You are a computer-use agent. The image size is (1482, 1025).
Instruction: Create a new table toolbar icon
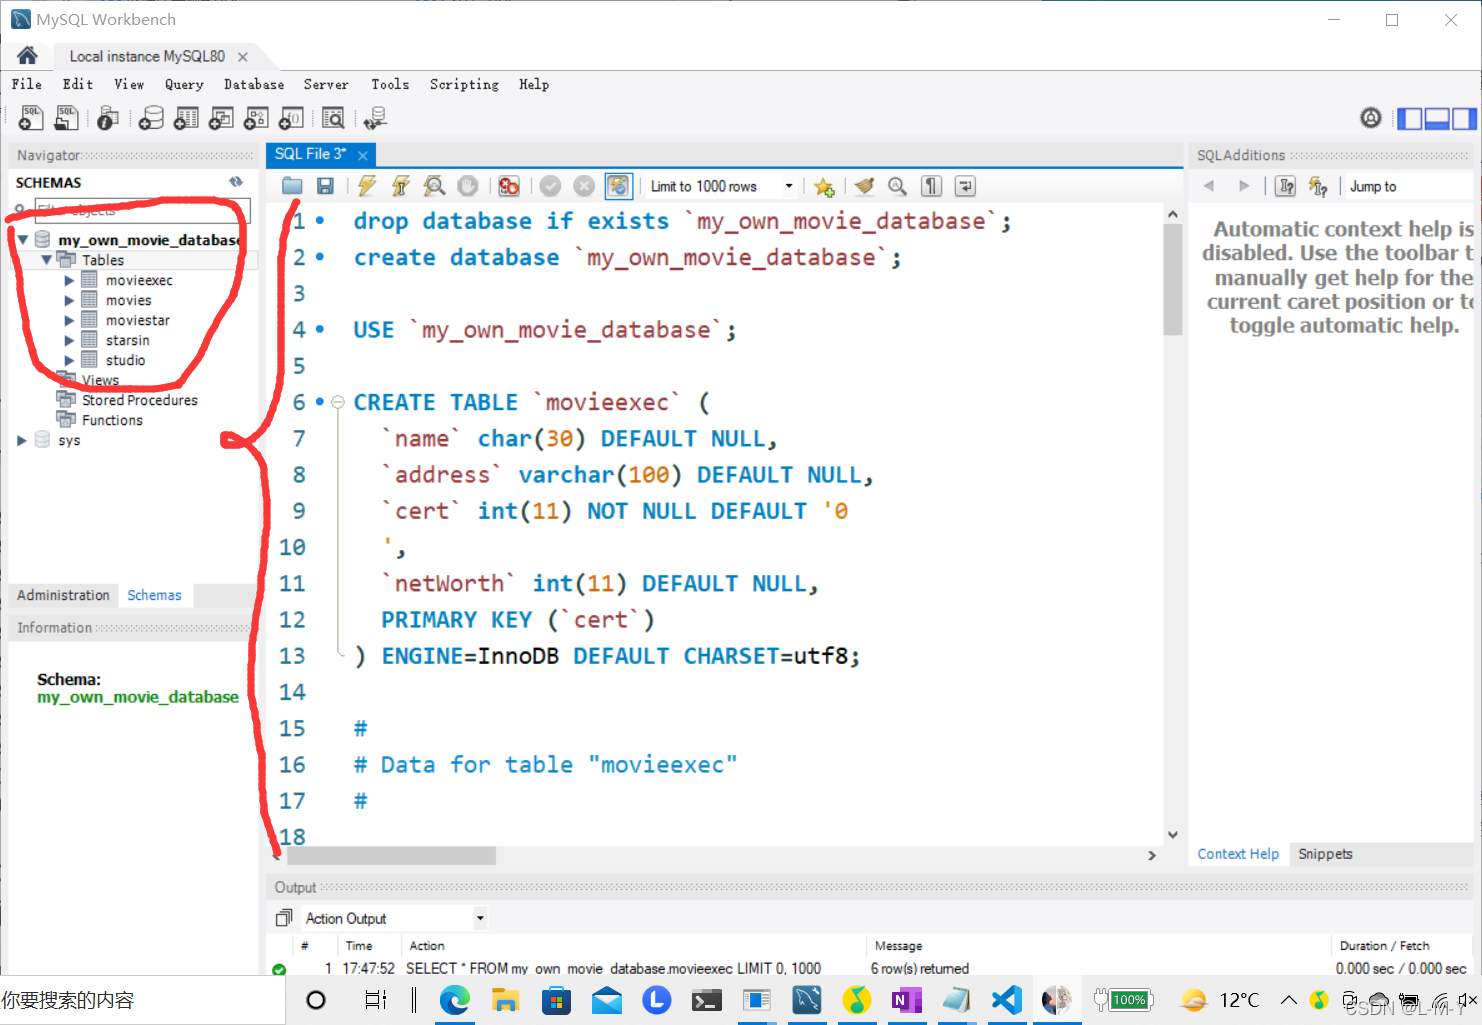pos(186,118)
